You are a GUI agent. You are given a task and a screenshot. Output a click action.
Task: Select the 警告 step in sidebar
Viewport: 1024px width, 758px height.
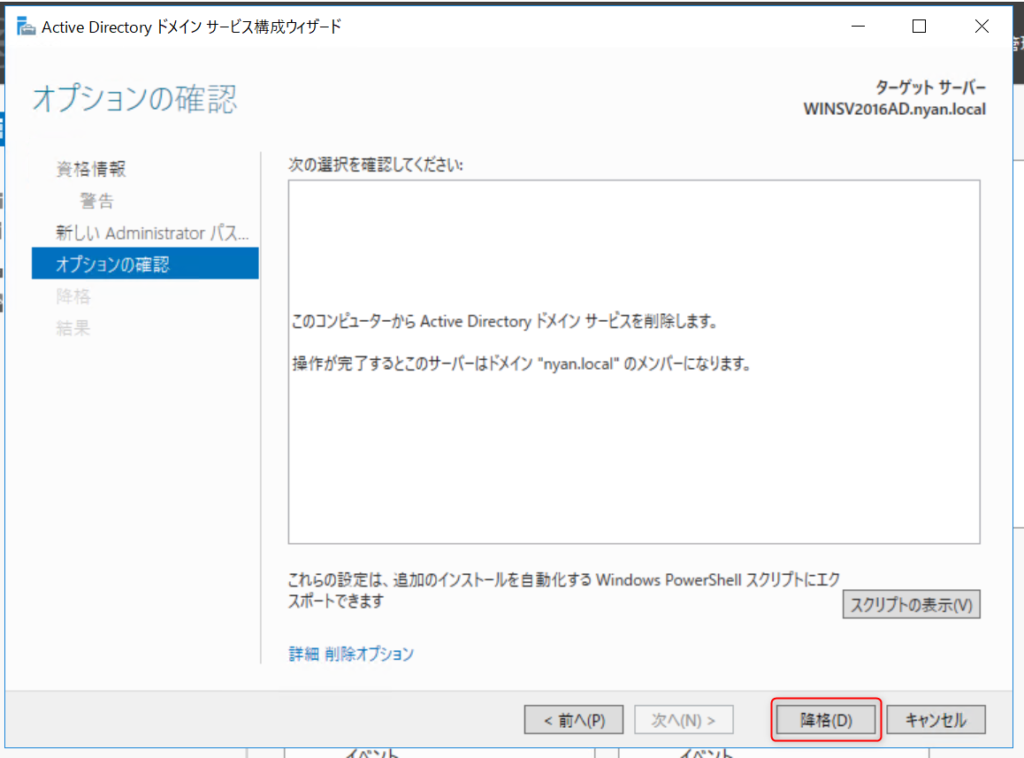(x=97, y=201)
